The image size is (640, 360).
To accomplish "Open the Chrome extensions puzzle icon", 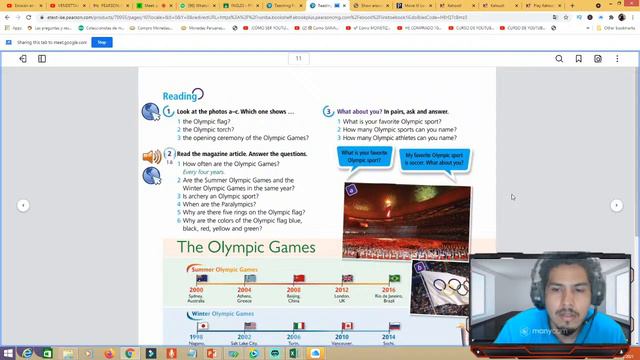I will click(611, 18).
